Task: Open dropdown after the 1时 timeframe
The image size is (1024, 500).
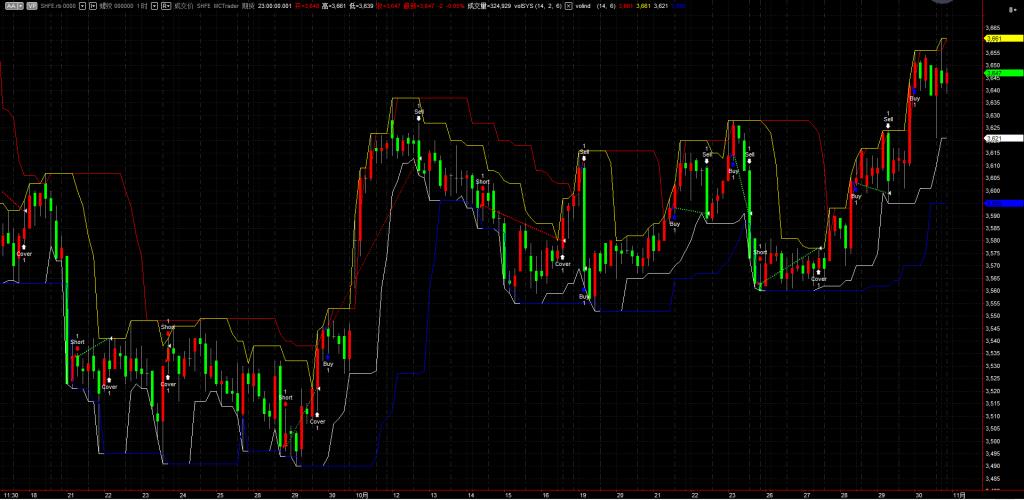Action: (x=153, y=6)
